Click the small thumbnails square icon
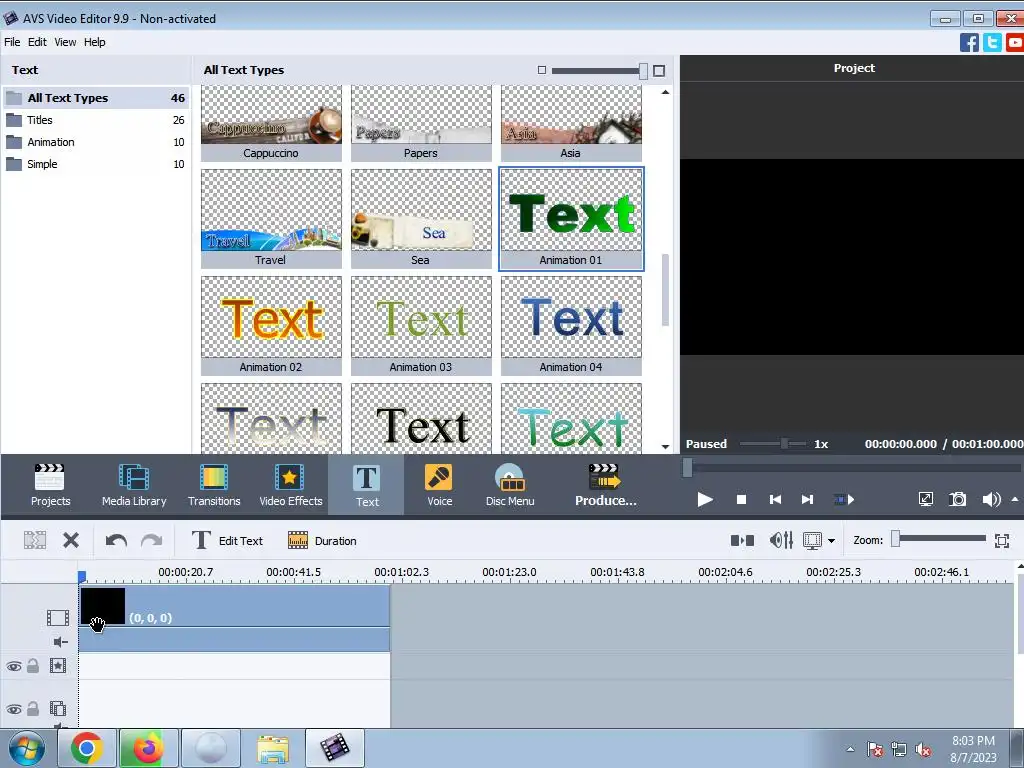The image size is (1024, 768). pos(541,70)
